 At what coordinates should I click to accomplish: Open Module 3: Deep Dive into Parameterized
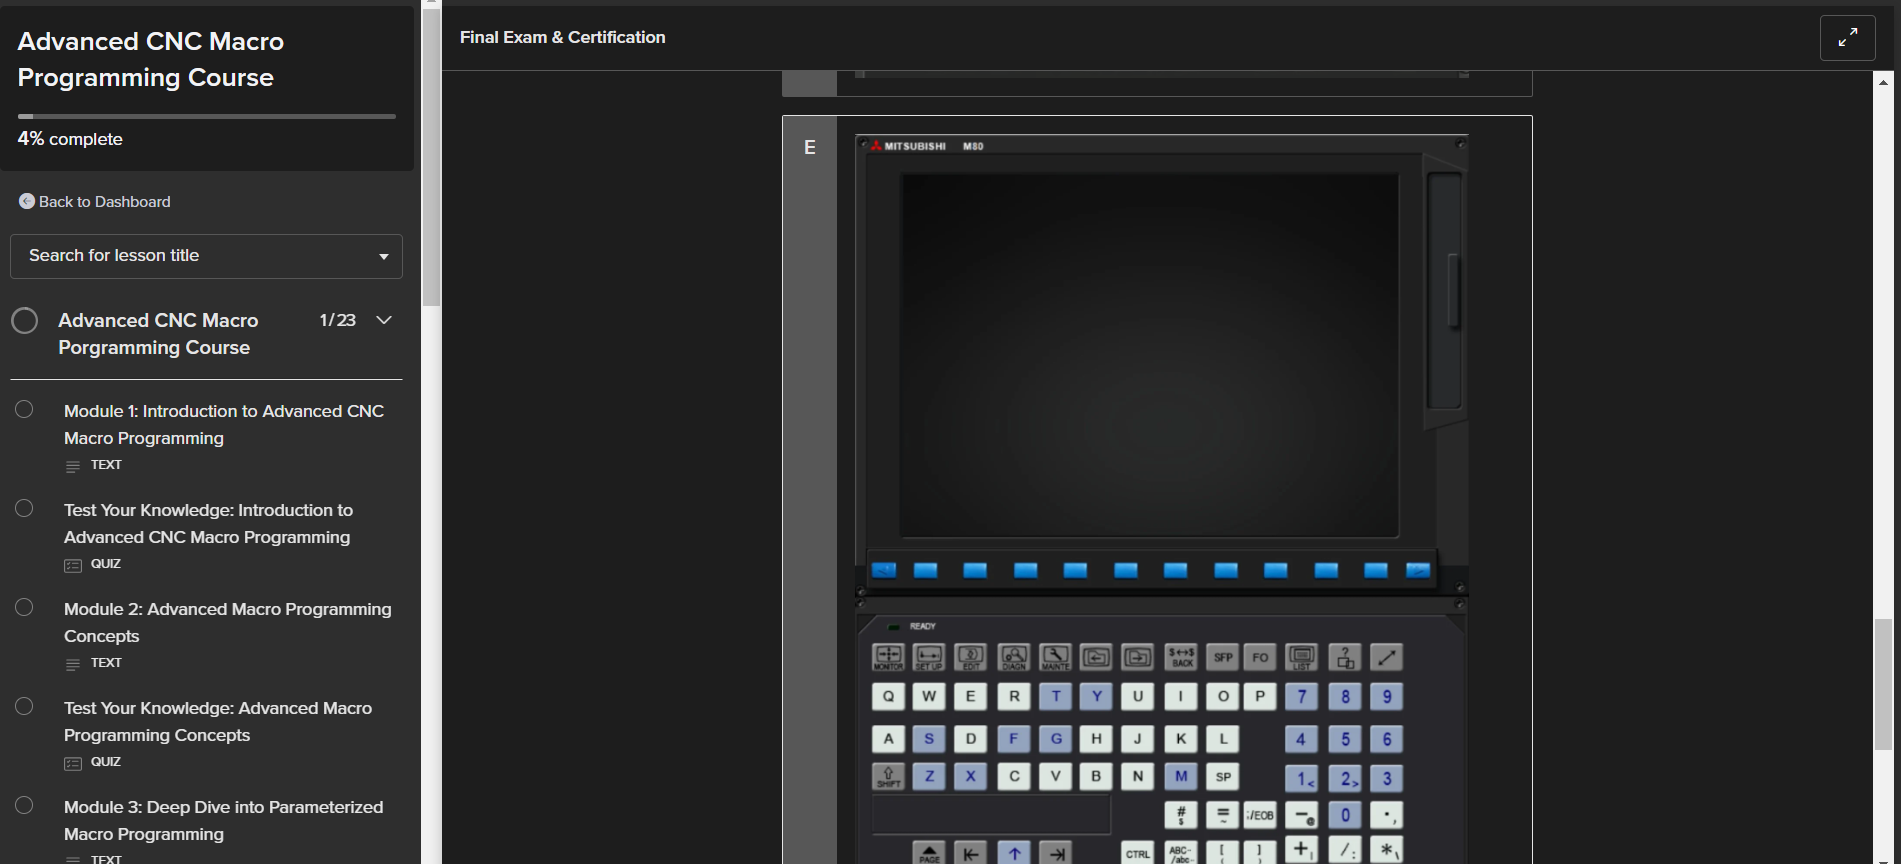pos(224,820)
